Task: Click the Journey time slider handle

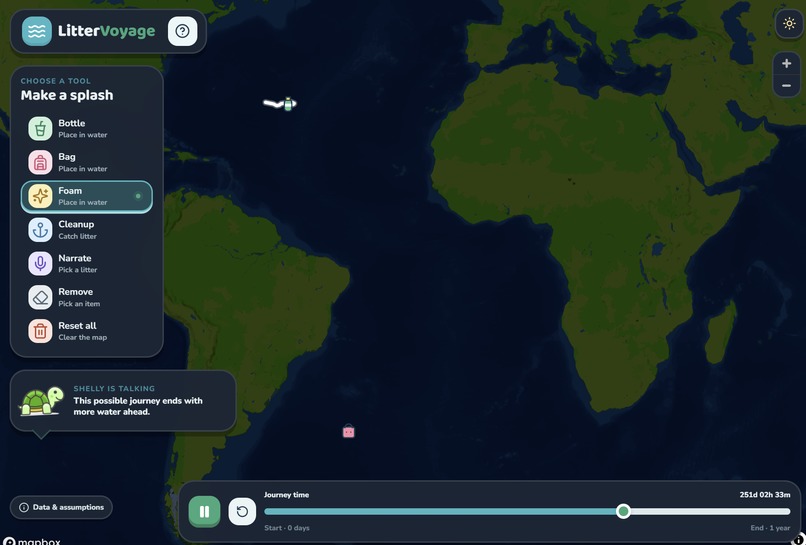Action: click(x=624, y=512)
